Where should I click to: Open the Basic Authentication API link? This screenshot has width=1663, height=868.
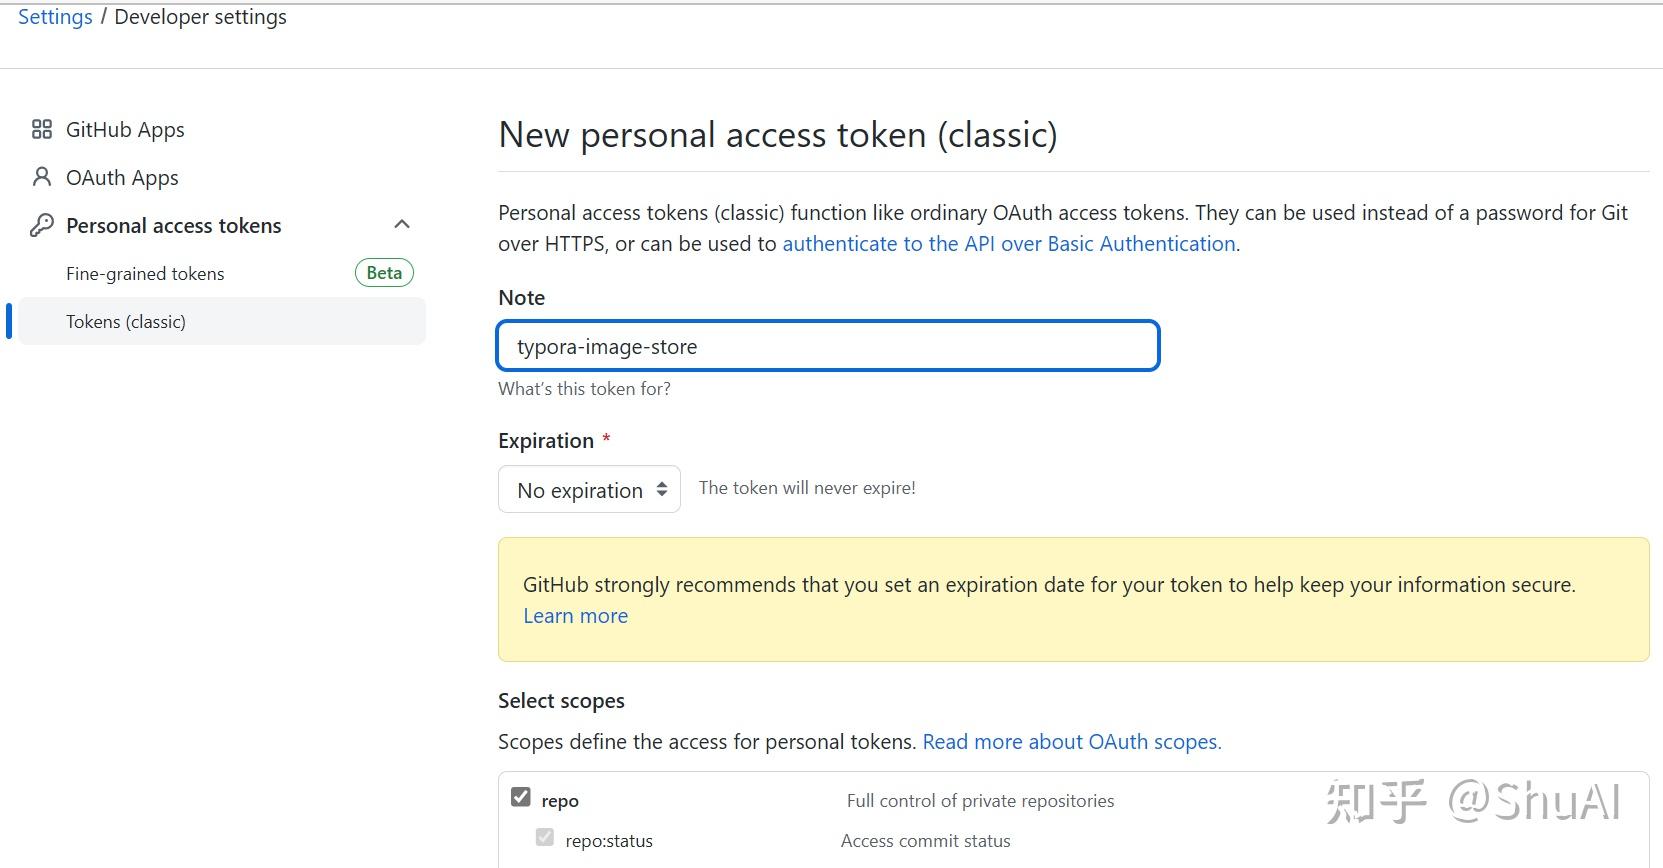(1009, 244)
